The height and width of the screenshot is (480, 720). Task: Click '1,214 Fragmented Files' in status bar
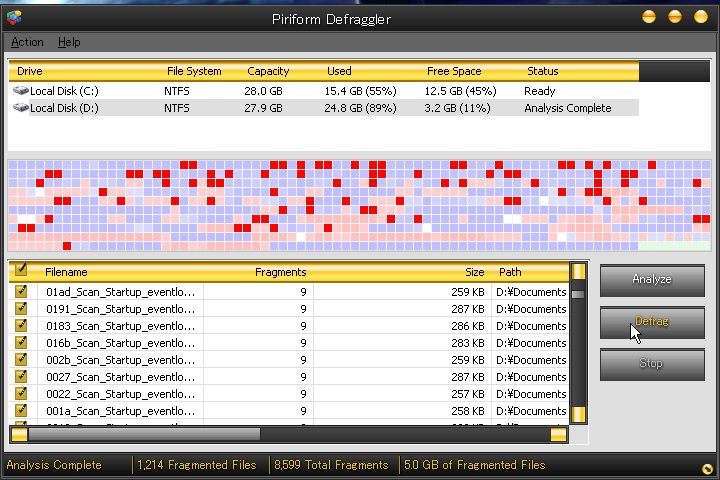(x=197, y=465)
